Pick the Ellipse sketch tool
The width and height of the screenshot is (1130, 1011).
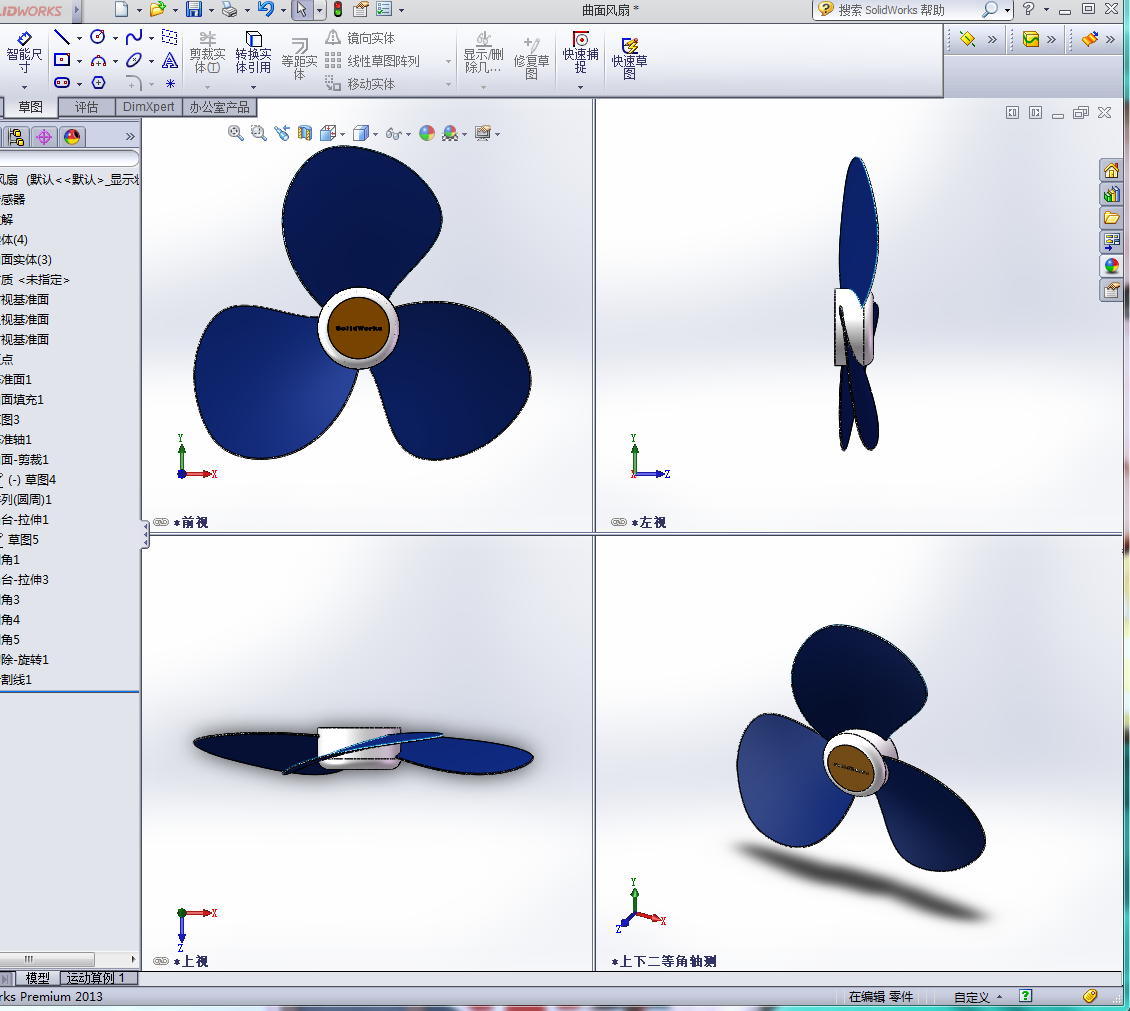(133, 61)
